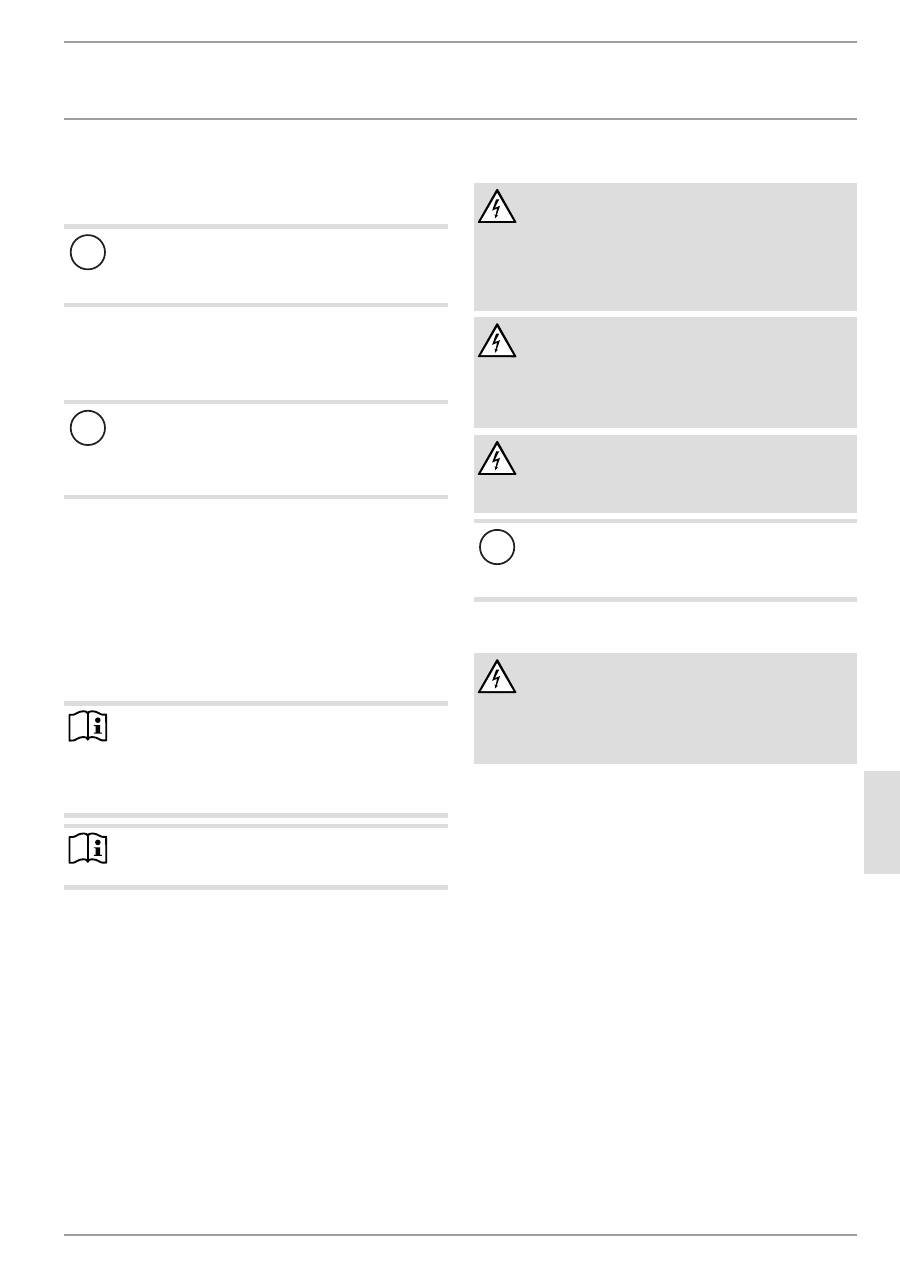Click the lower circle icon in left column
900x1273 pixels.
(x=88, y=429)
